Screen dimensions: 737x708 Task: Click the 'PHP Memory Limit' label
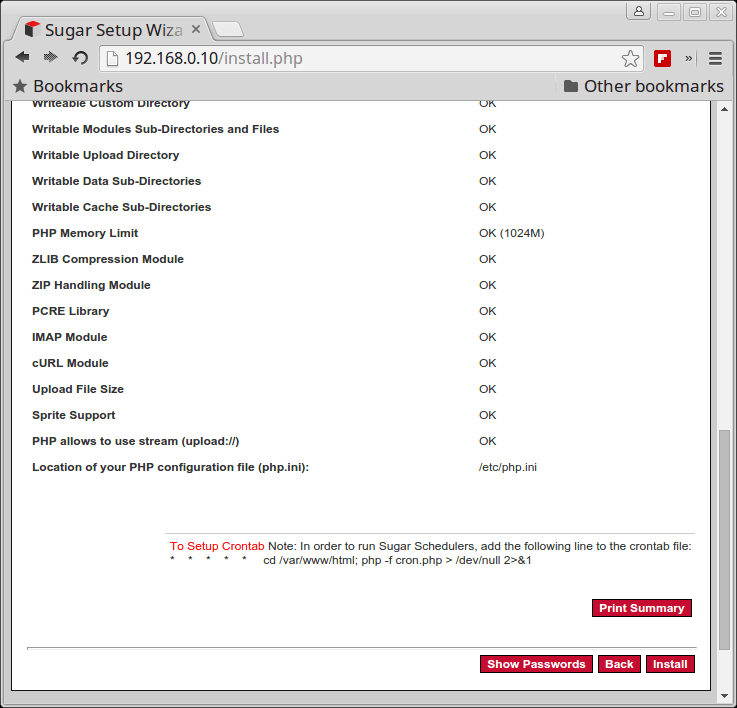(85, 233)
